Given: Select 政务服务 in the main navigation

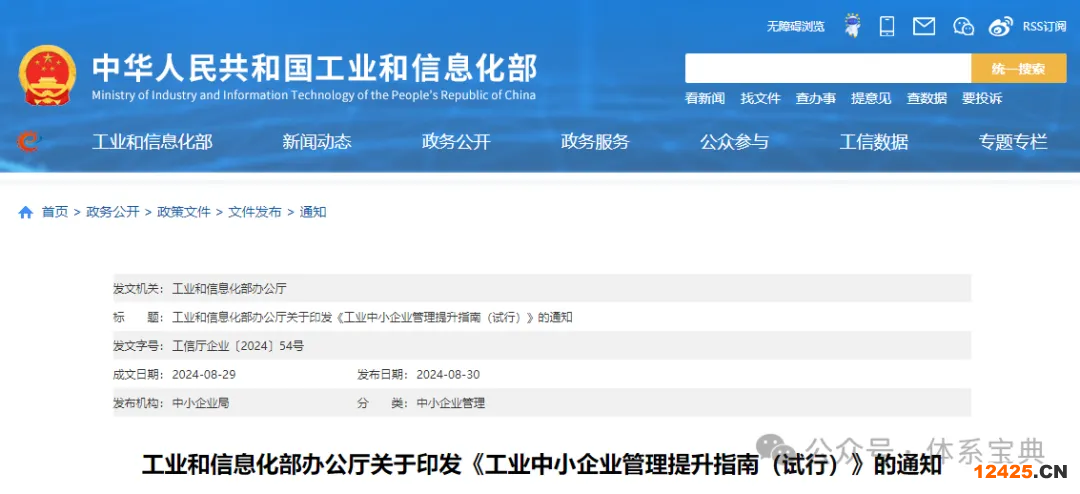Looking at the screenshot, I should pos(595,142).
